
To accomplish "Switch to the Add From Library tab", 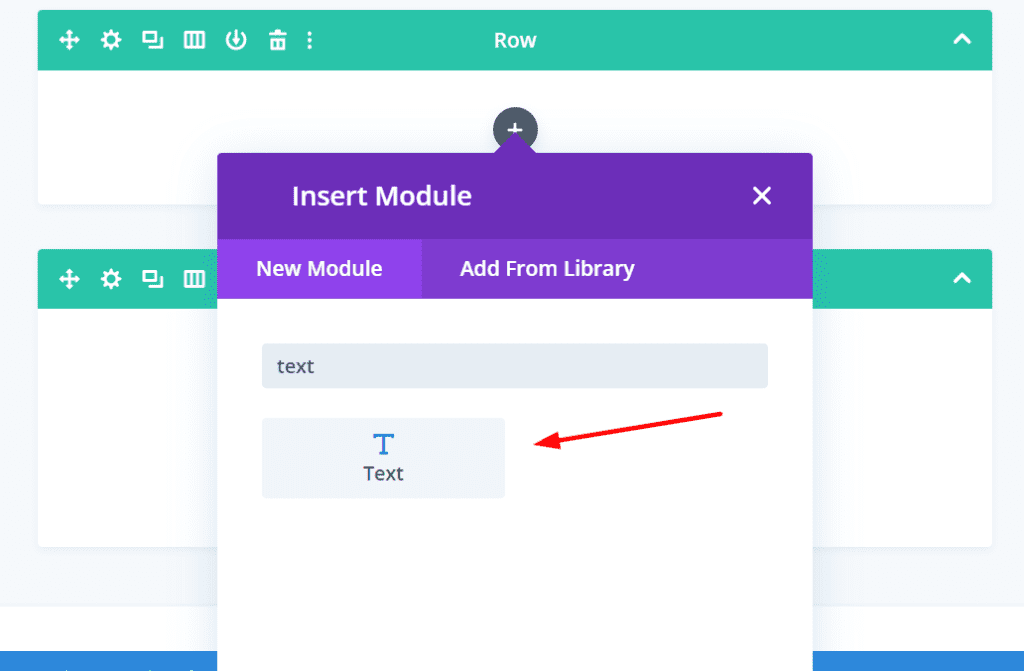I will [547, 269].
